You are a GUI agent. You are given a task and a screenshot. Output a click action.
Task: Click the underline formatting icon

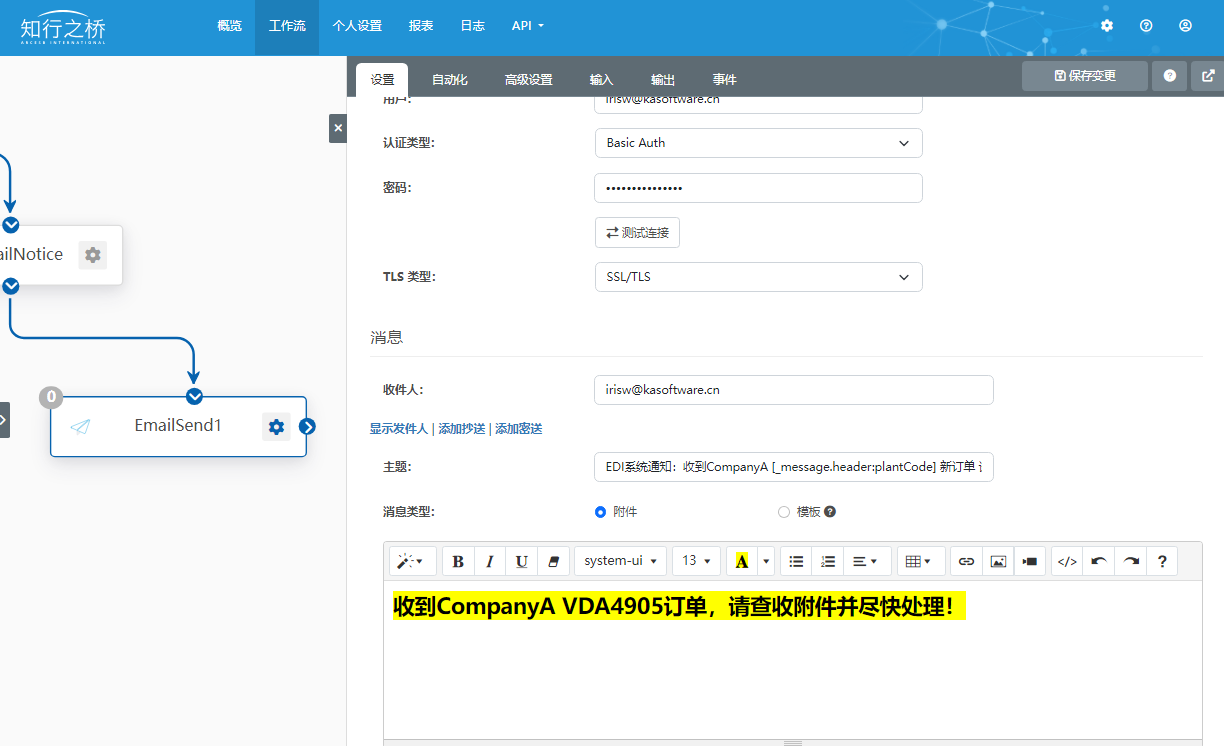pyautogui.click(x=521, y=562)
